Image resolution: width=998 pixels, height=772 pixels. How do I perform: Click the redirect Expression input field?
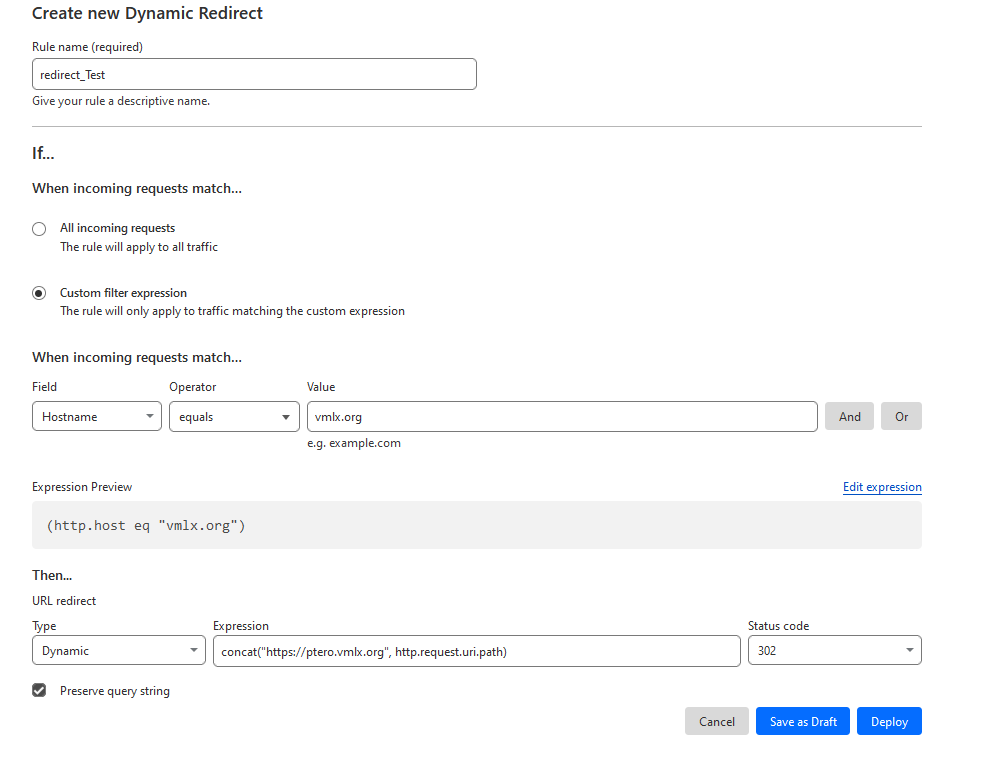coord(476,651)
